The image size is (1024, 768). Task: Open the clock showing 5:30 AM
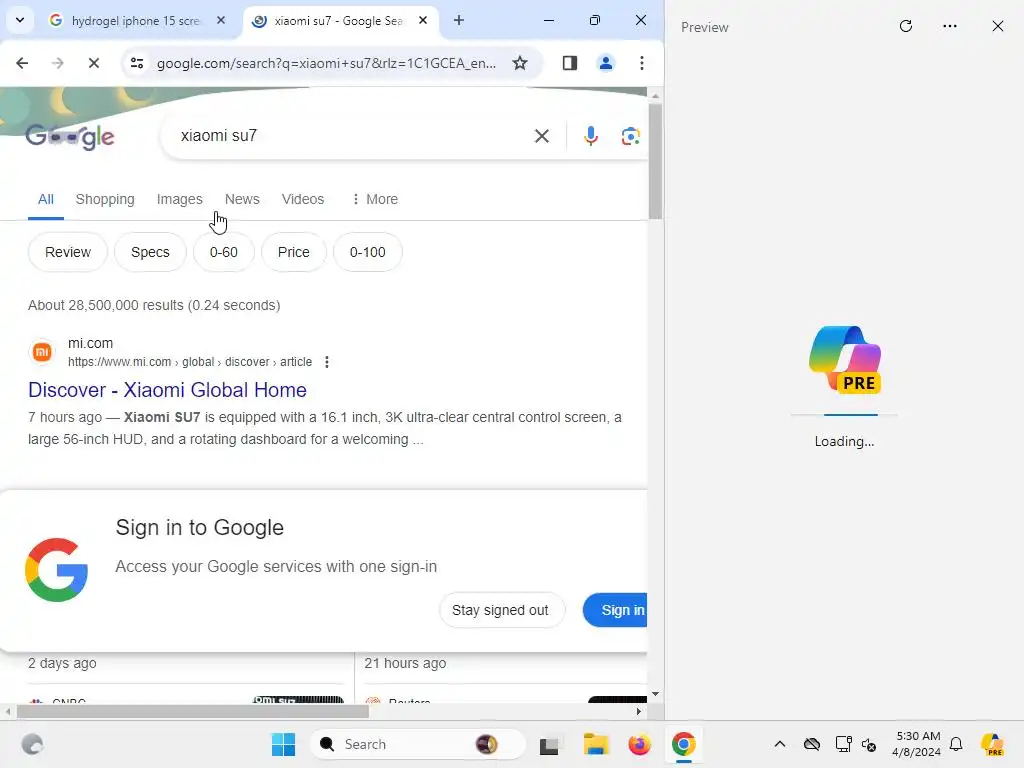pos(917,744)
